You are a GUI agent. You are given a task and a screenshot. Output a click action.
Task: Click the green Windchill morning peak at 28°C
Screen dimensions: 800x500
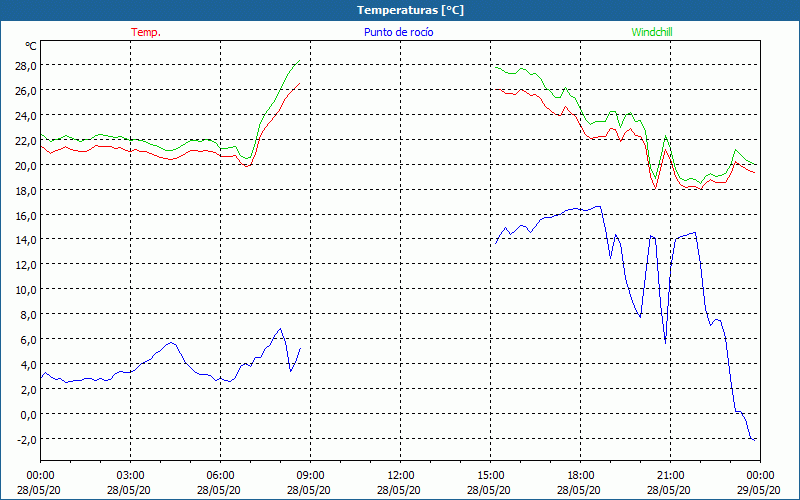(299, 61)
